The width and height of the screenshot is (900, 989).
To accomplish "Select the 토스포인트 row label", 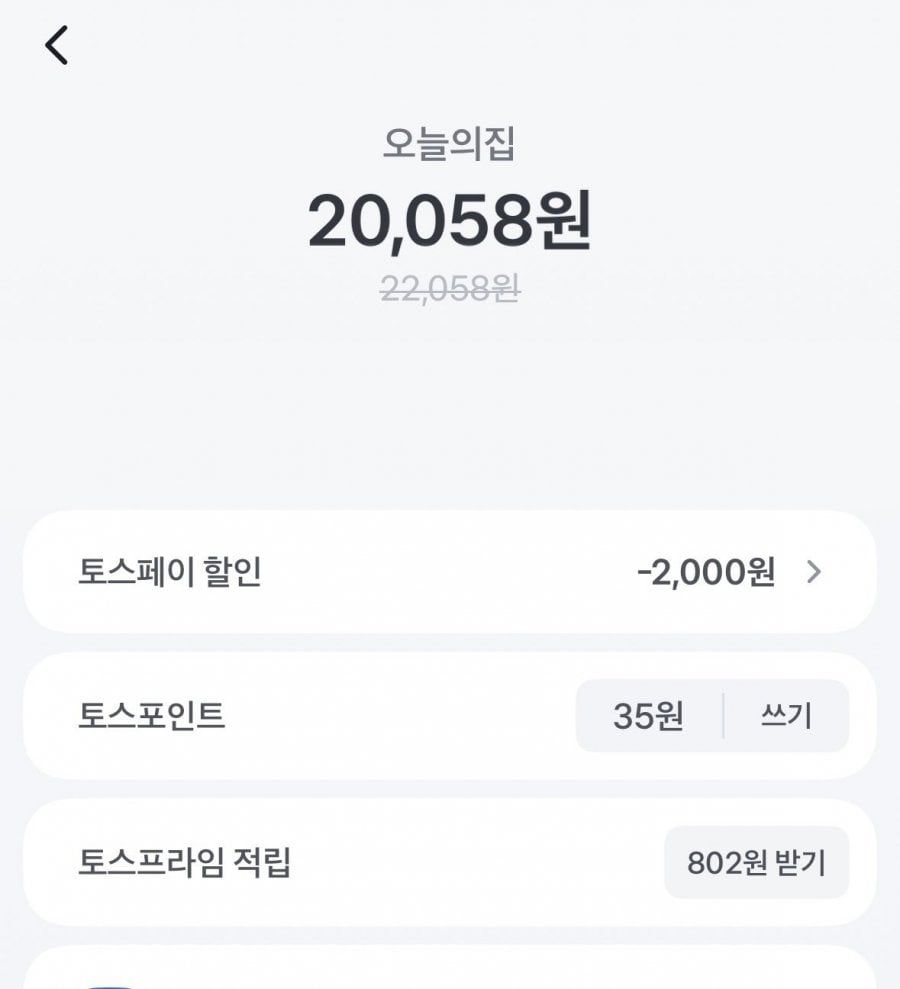I will [151, 716].
